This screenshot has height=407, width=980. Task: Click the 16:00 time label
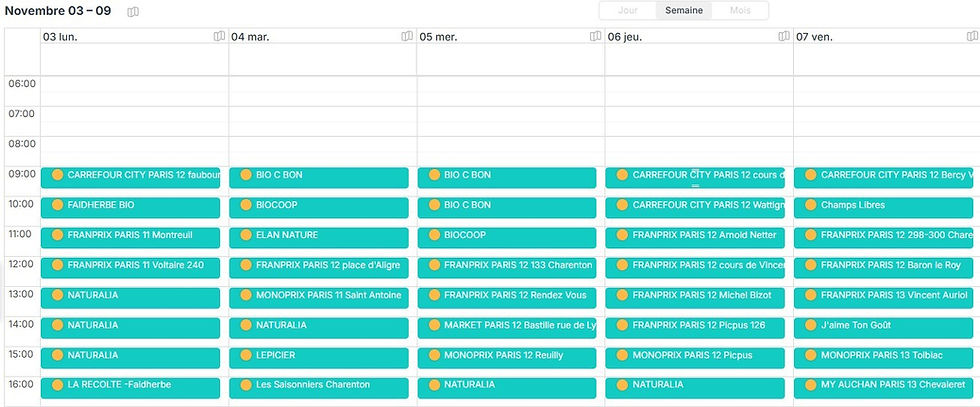pyautogui.click(x=22, y=384)
